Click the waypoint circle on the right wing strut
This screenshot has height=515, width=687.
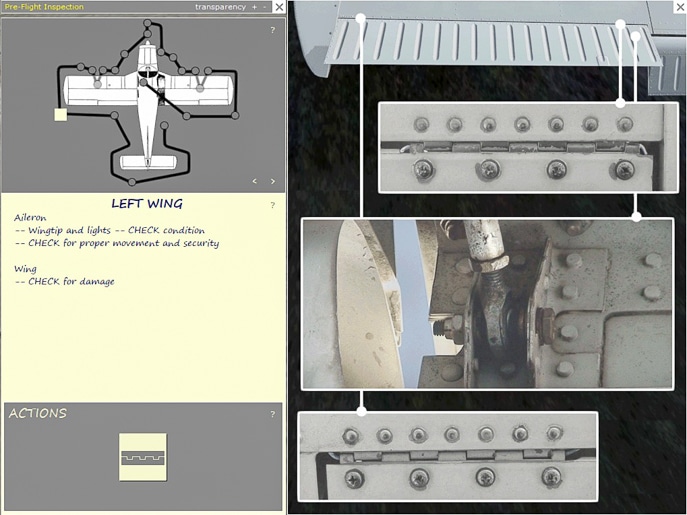(200, 87)
